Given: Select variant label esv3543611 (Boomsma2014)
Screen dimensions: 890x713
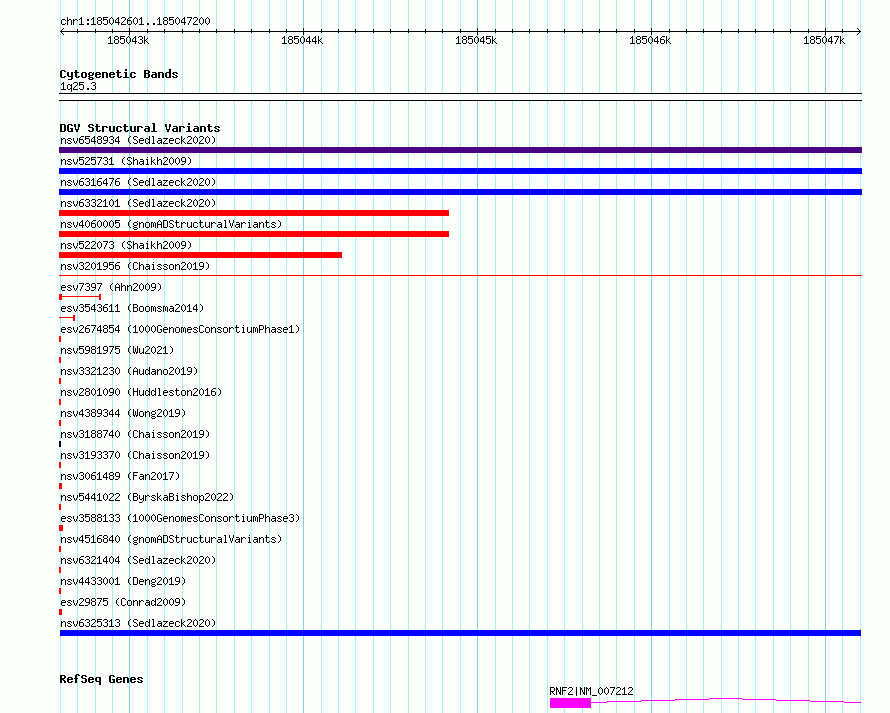Looking at the screenshot, I should click(132, 308).
